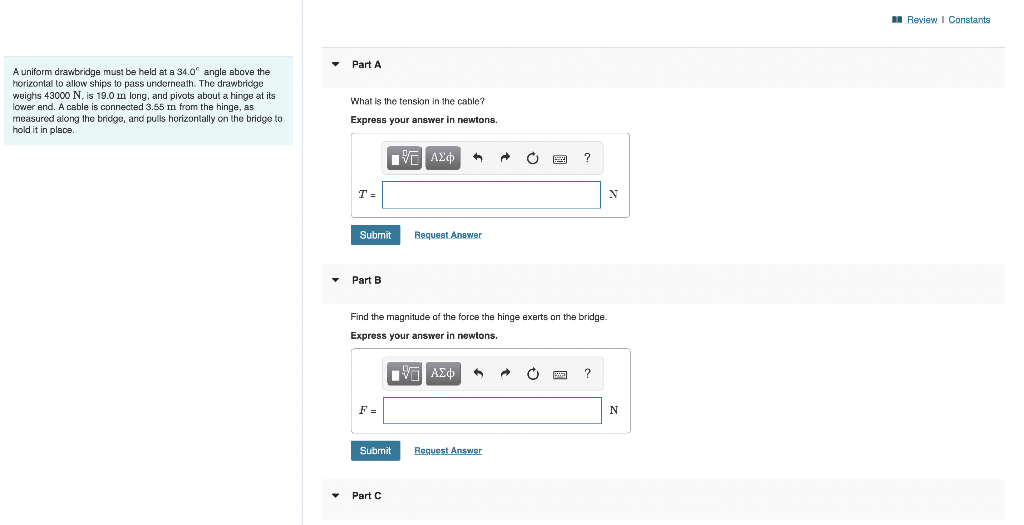Image resolution: width=1024 pixels, height=525 pixels.
Task: Focus the tension T answer field
Action: click(491, 195)
